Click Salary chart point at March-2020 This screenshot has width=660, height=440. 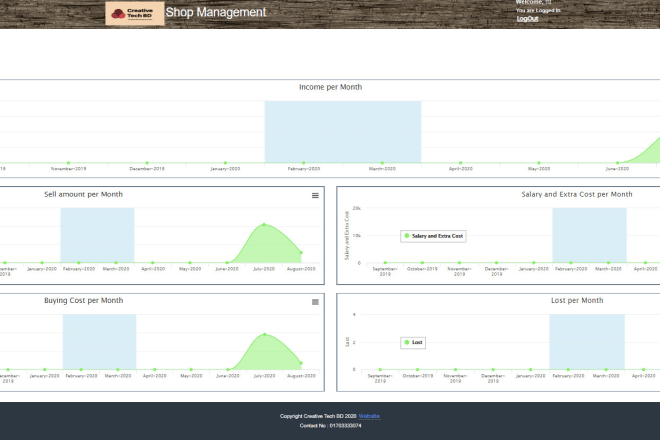tap(608, 263)
